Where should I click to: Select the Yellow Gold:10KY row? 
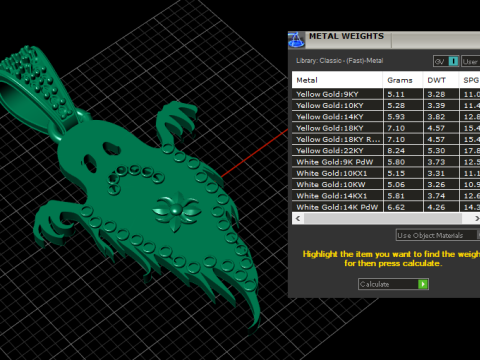click(x=386, y=105)
